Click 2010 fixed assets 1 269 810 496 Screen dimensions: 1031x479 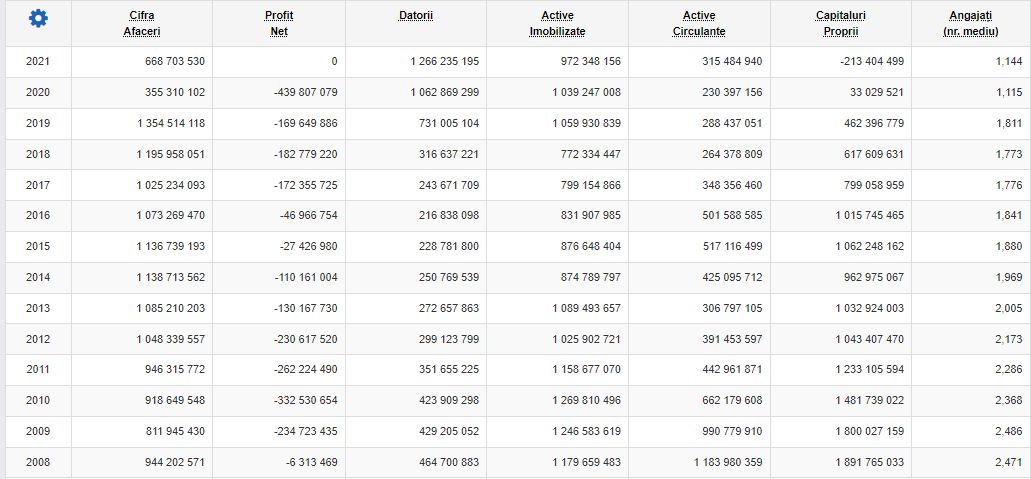(x=587, y=400)
